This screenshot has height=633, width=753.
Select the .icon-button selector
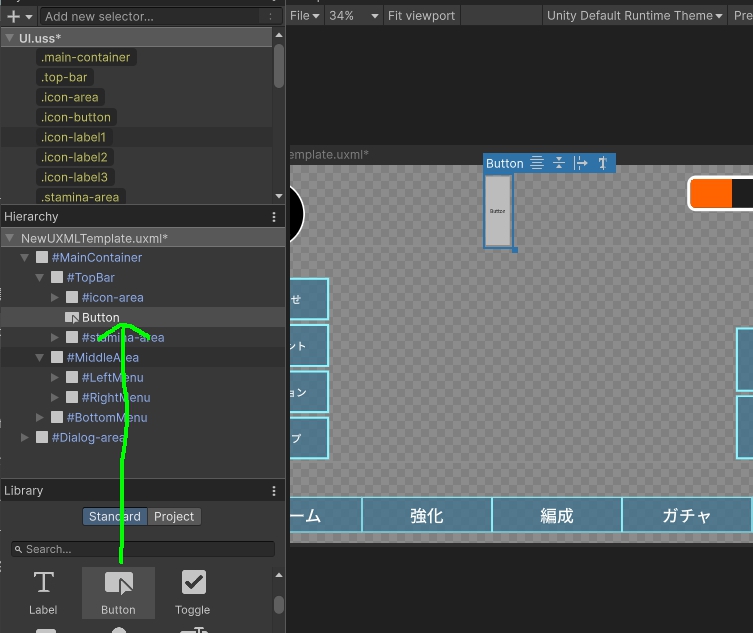pos(76,117)
